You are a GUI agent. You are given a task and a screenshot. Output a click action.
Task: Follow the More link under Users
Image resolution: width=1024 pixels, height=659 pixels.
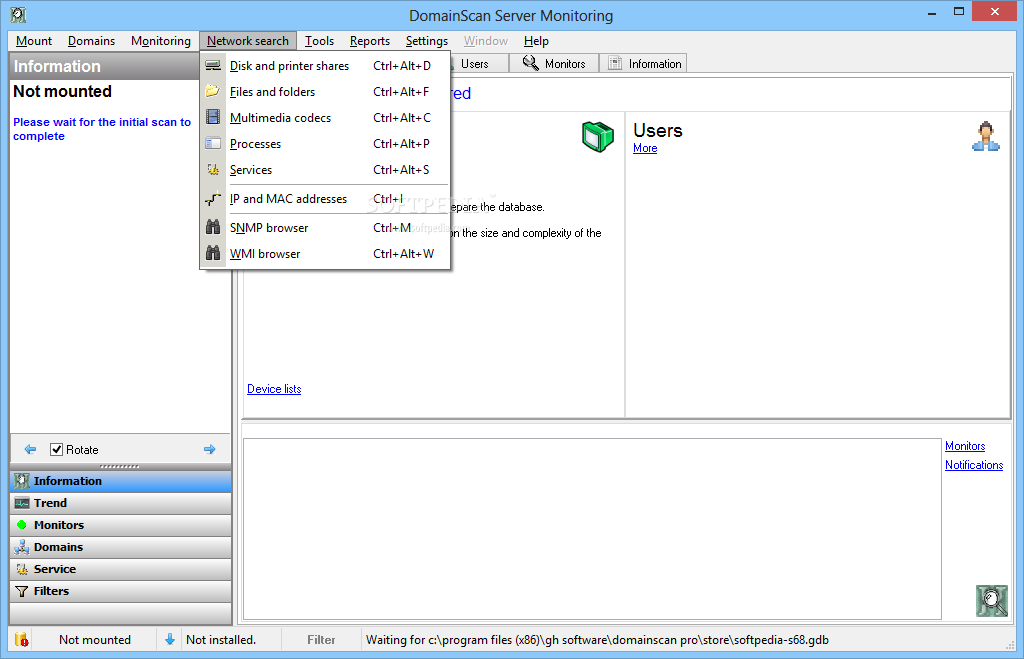click(645, 148)
